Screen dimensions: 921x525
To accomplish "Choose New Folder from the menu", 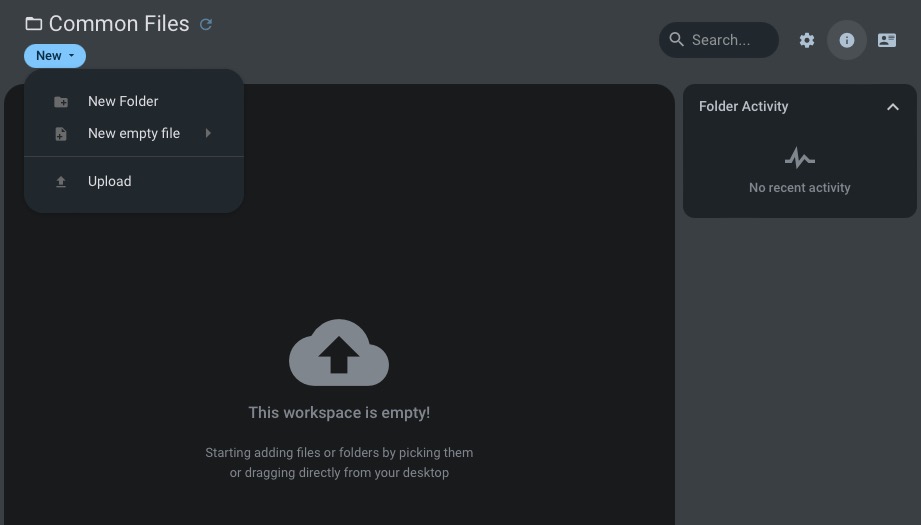I will point(134,101).
